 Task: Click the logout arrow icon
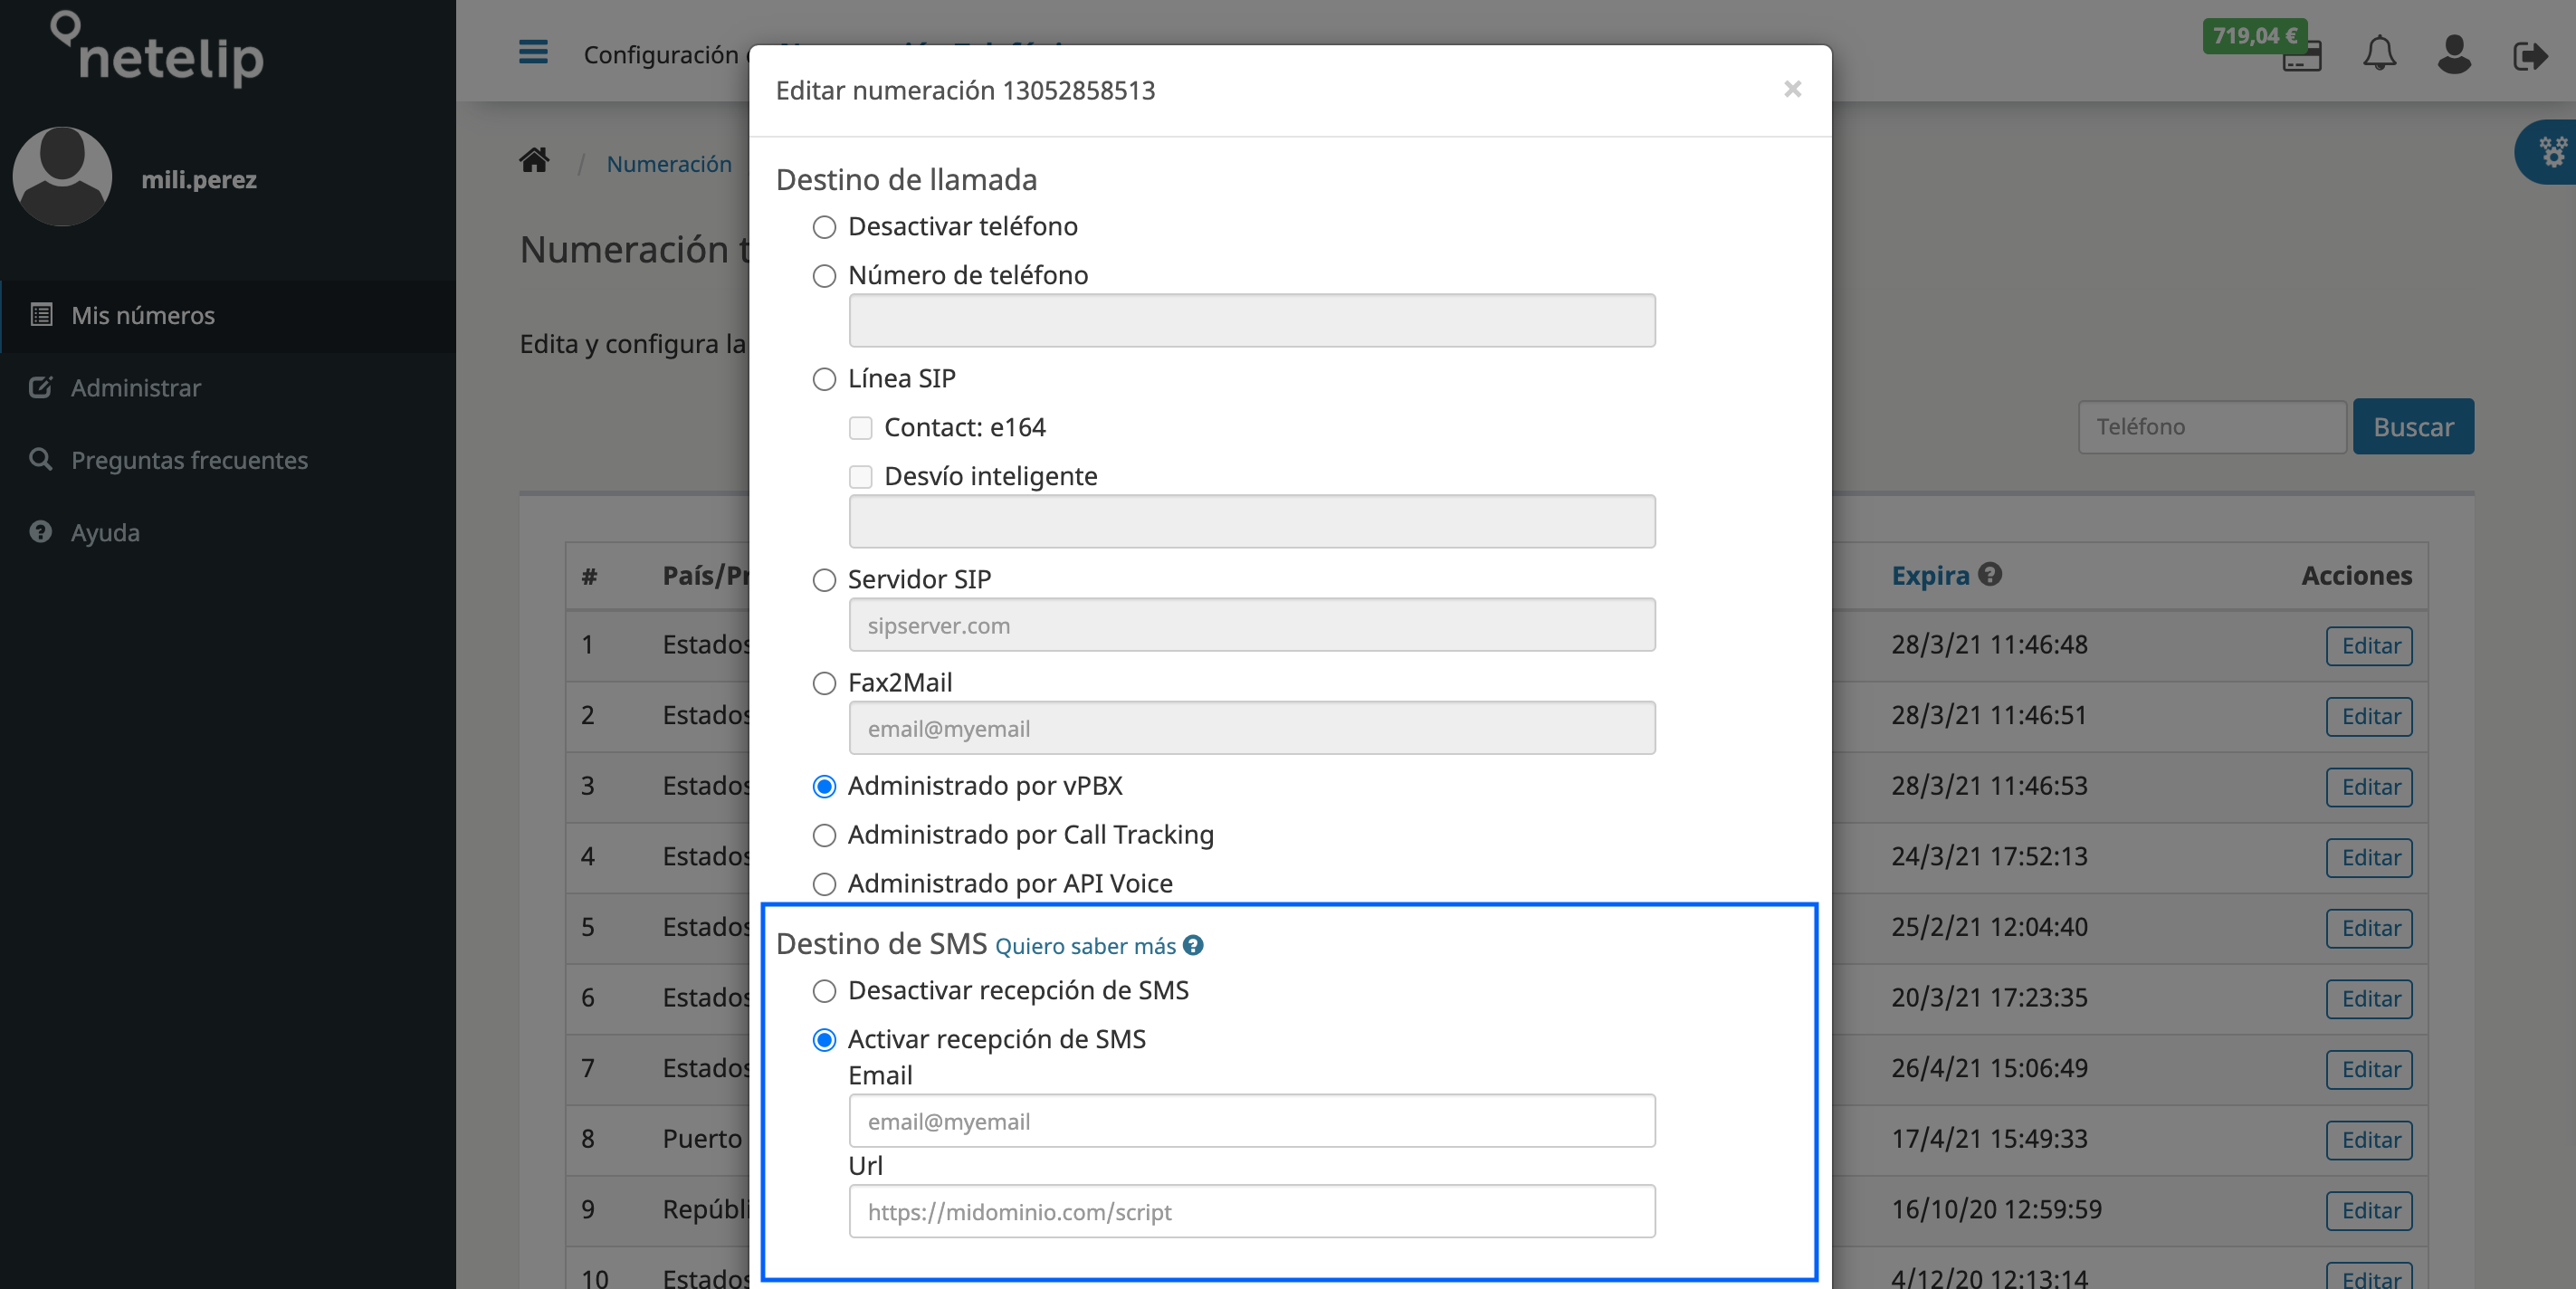[x=2529, y=55]
